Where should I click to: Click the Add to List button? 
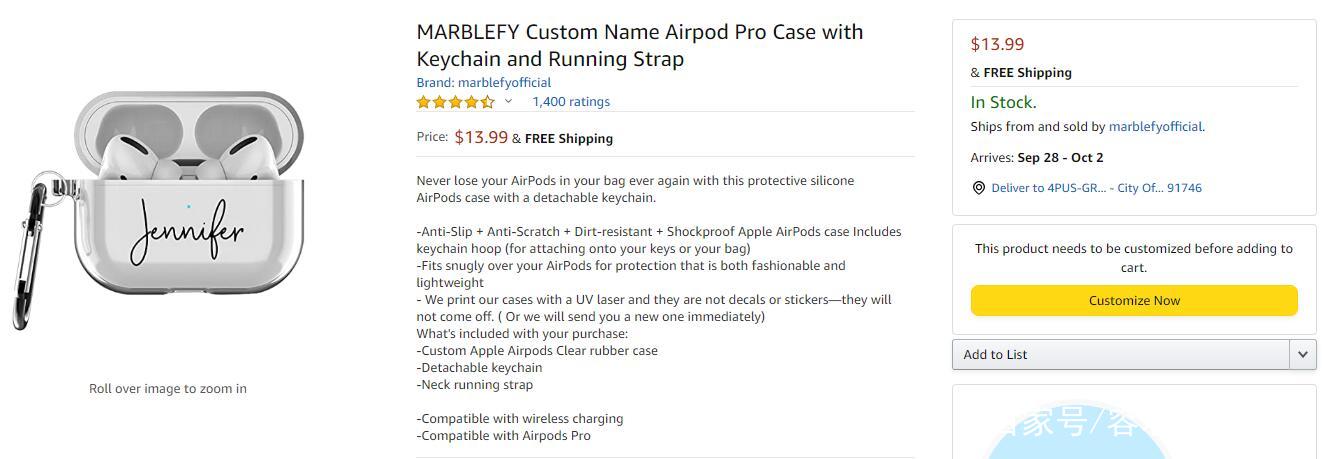1121,354
